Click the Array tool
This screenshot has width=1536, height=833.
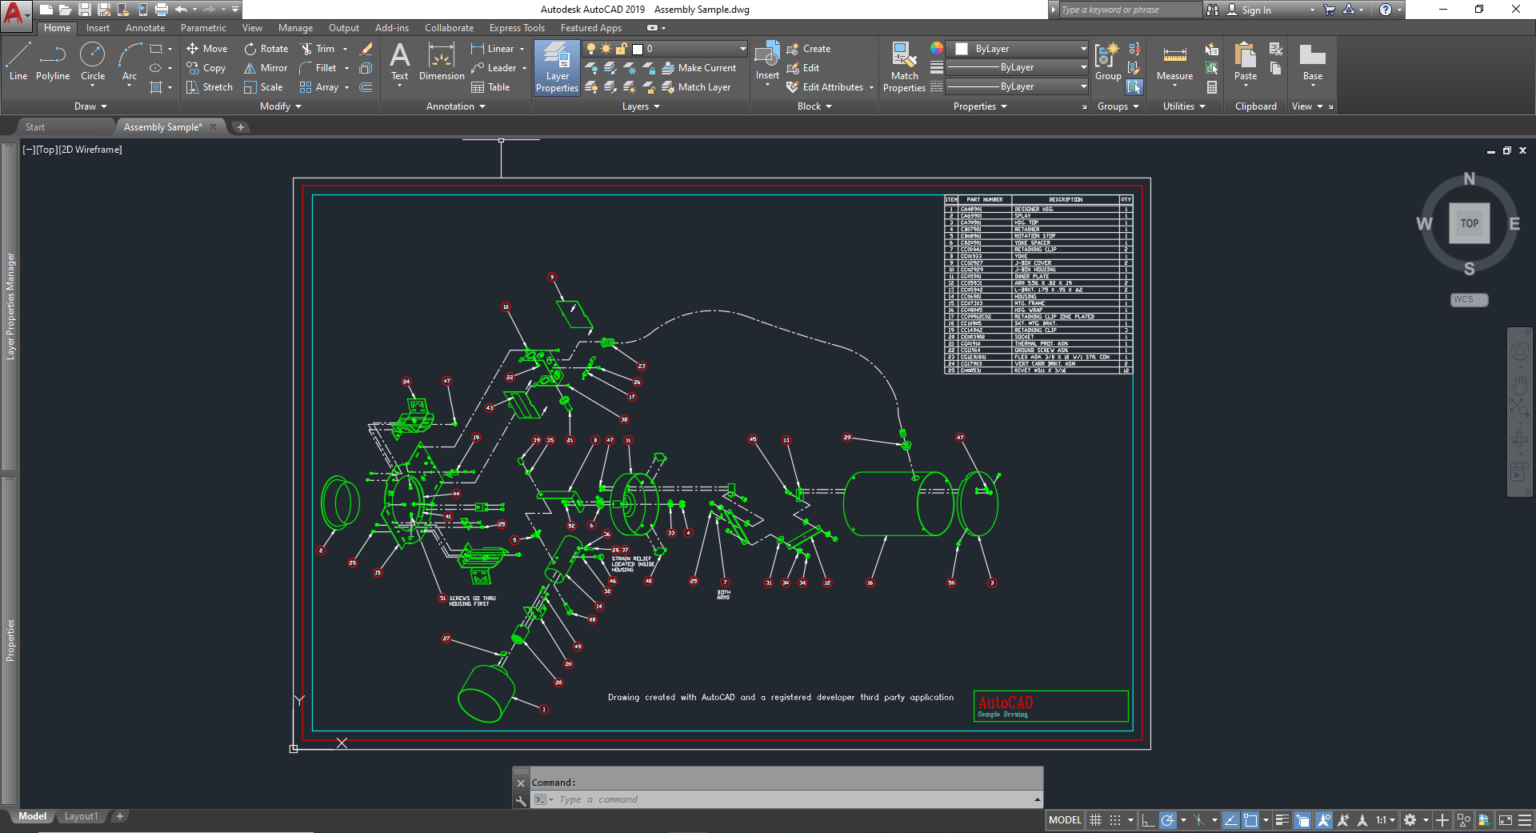pos(319,87)
